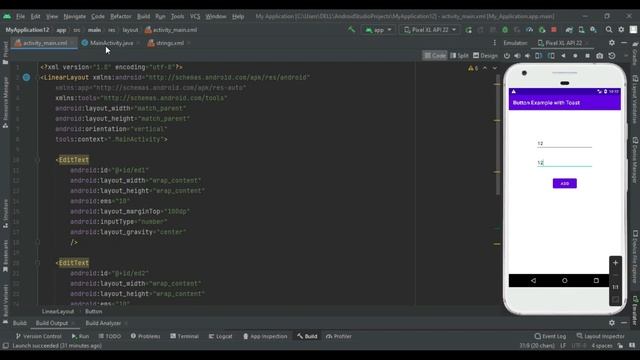Tap the ADD button in the emulator
This screenshot has width=640, height=360.
[x=564, y=183]
